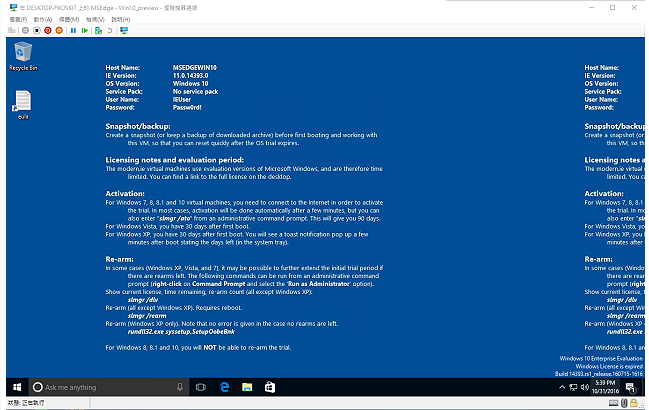
Task: Open the 動作(A) menu
Action: coord(43,19)
